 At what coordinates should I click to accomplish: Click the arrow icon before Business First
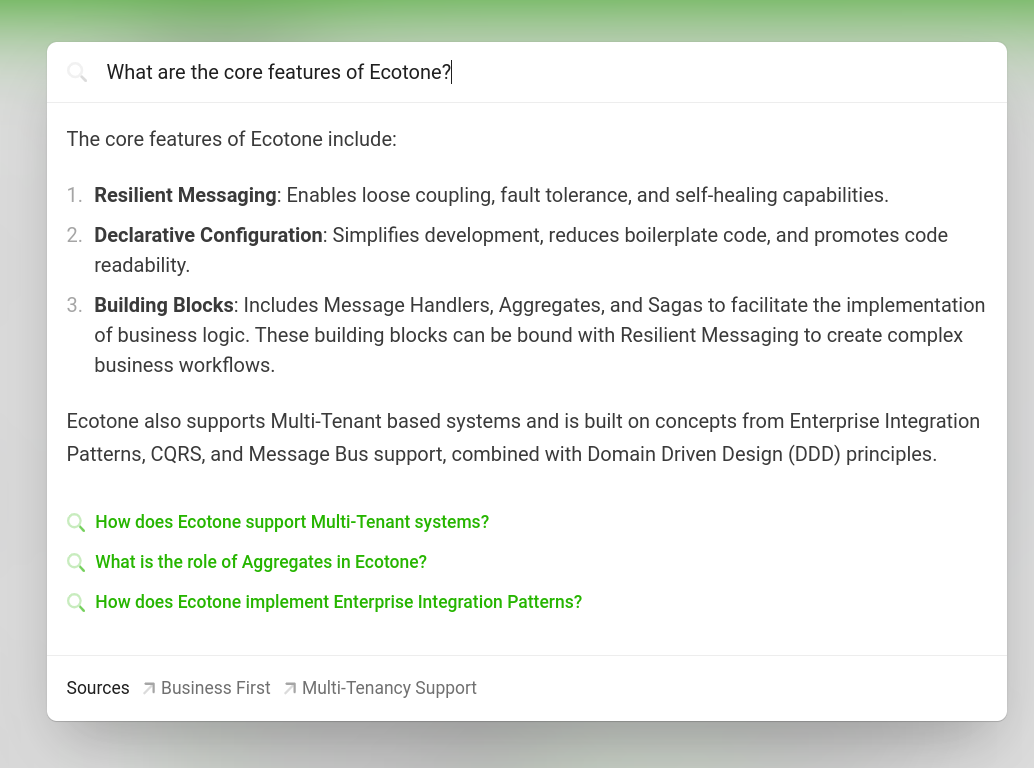[x=149, y=688]
